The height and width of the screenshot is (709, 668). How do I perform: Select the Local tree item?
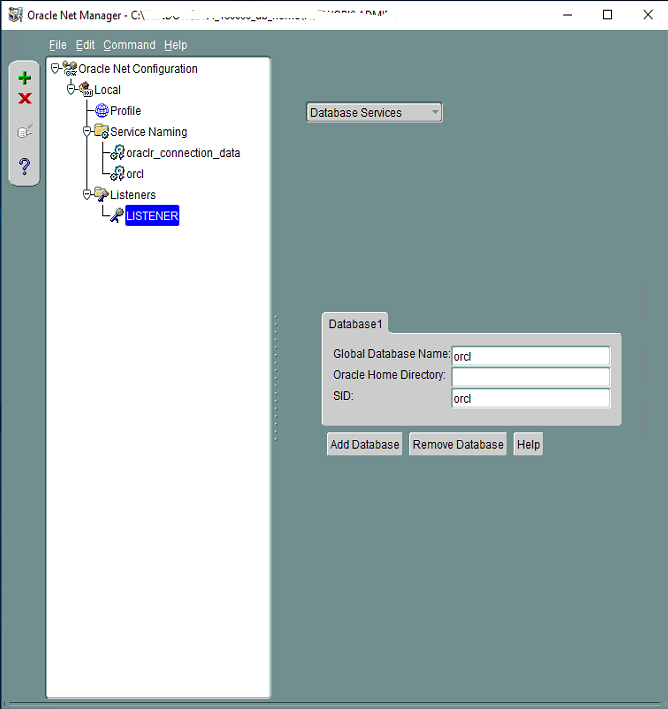pyautogui.click(x=108, y=90)
